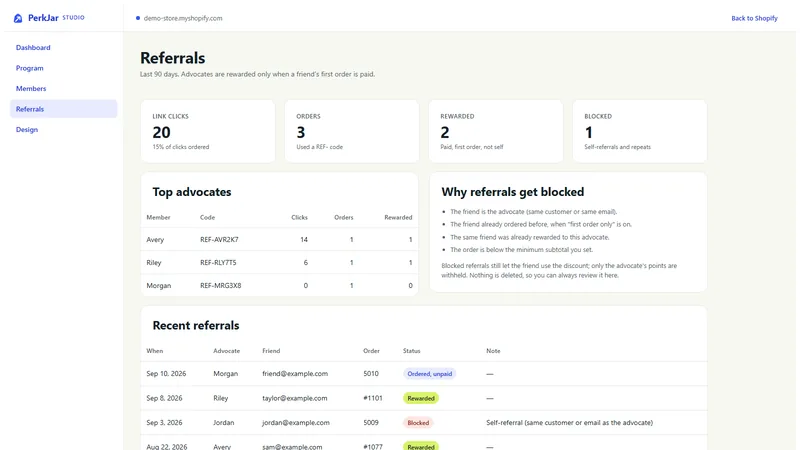Image resolution: width=800 pixels, height=450 pixels.
Task: Click the PerkJar logo icon
Action: pyautogui.click(x=18, y=18)
